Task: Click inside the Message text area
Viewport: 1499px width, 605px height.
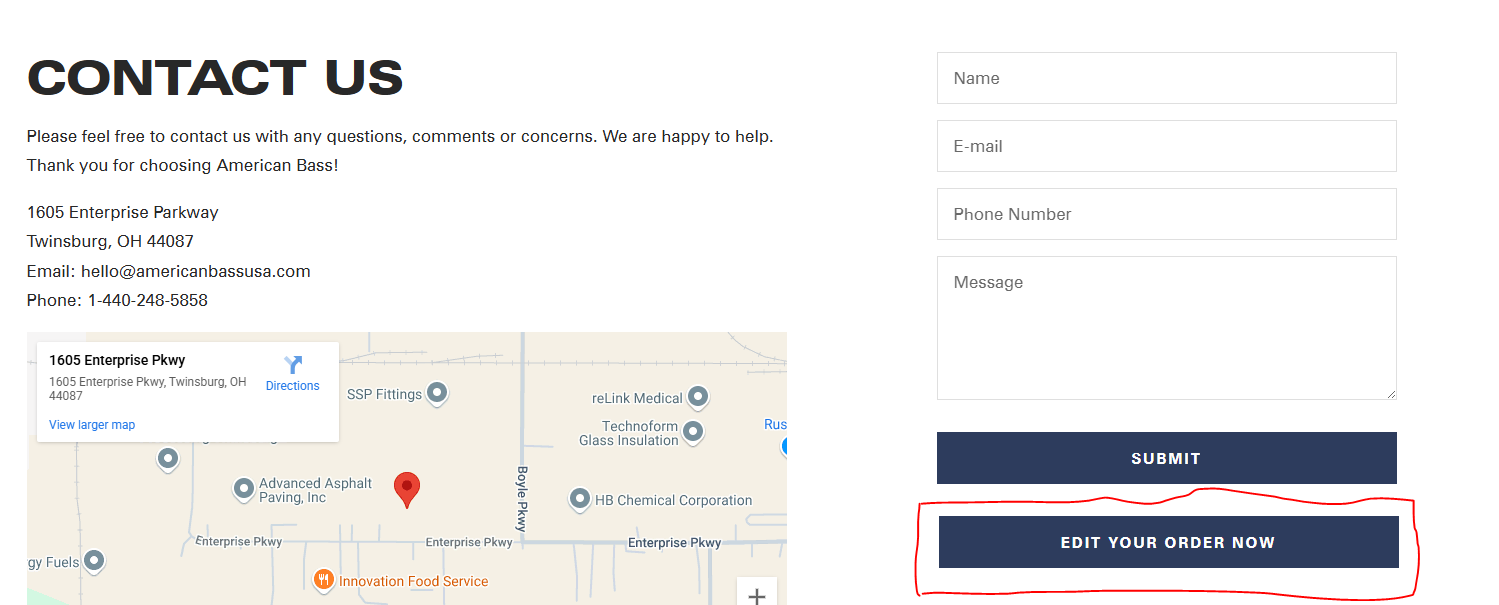Action: pyautogui.click(x=1166, y=328)
